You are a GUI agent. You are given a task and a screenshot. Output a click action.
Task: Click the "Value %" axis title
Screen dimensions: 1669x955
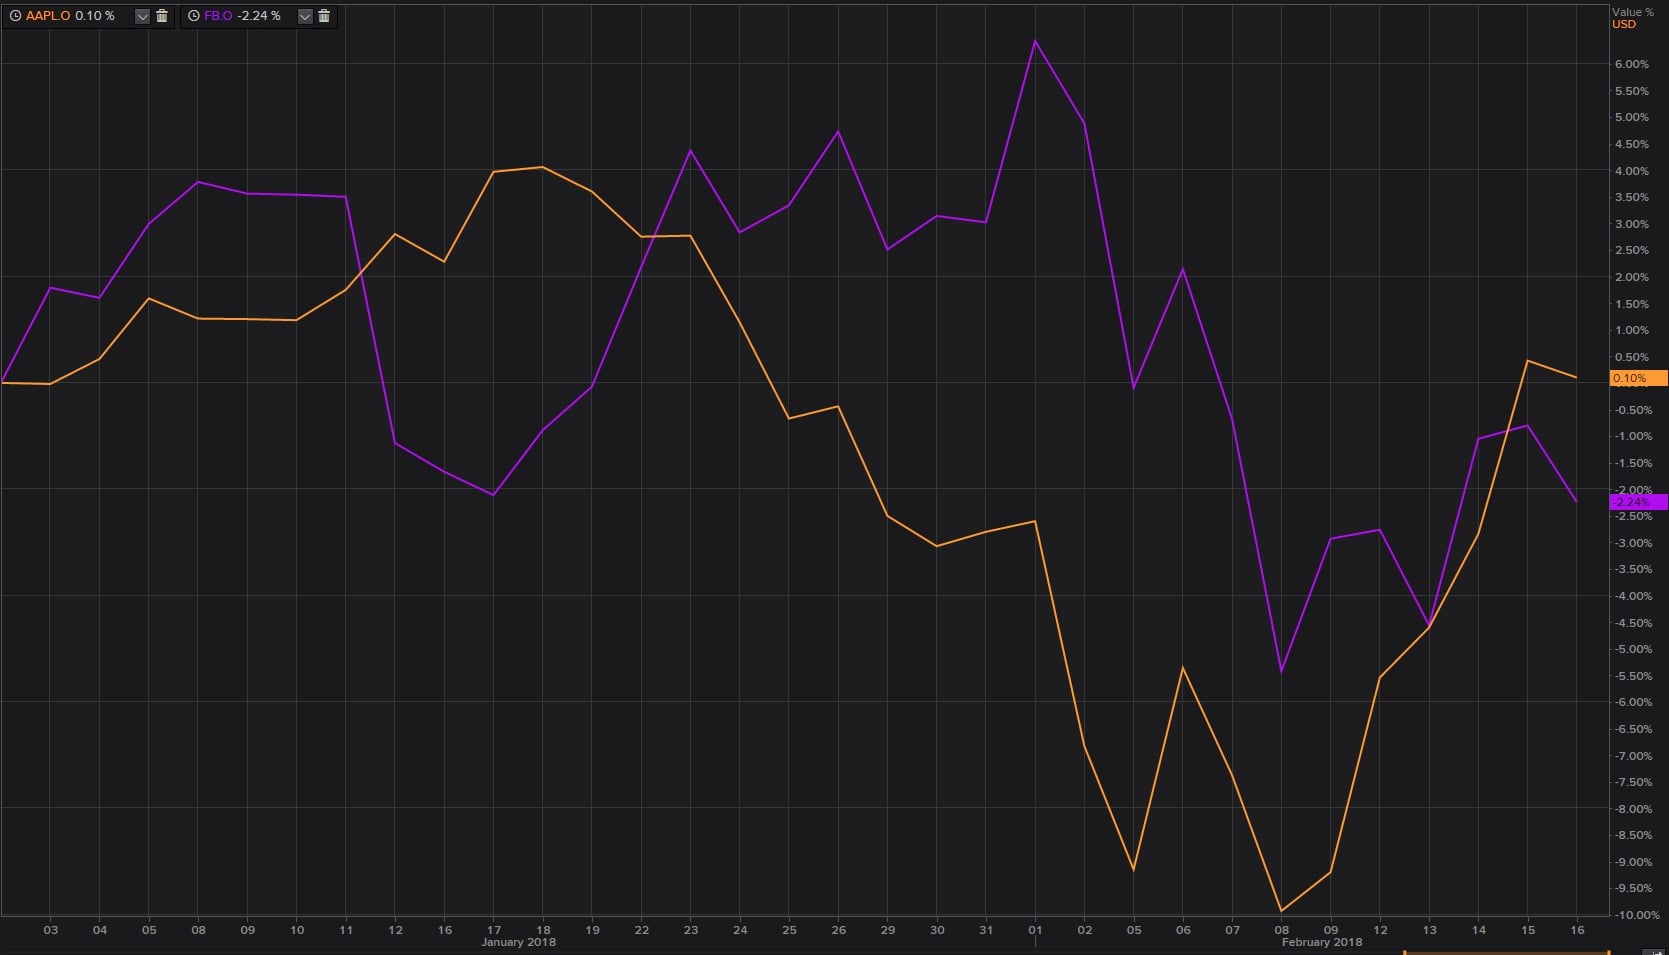1633,12
